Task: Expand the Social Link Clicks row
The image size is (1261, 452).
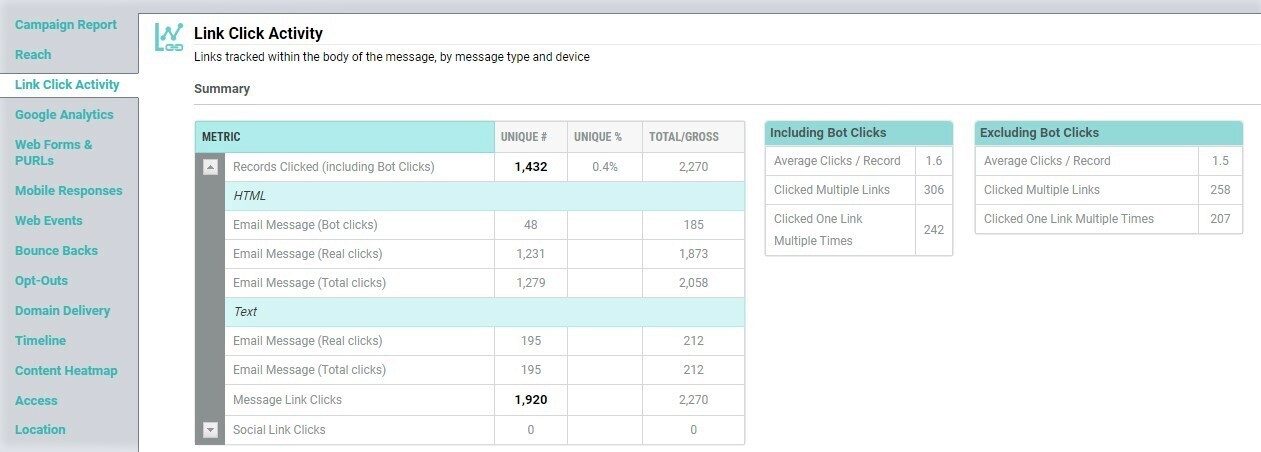Action: (210, 430)
